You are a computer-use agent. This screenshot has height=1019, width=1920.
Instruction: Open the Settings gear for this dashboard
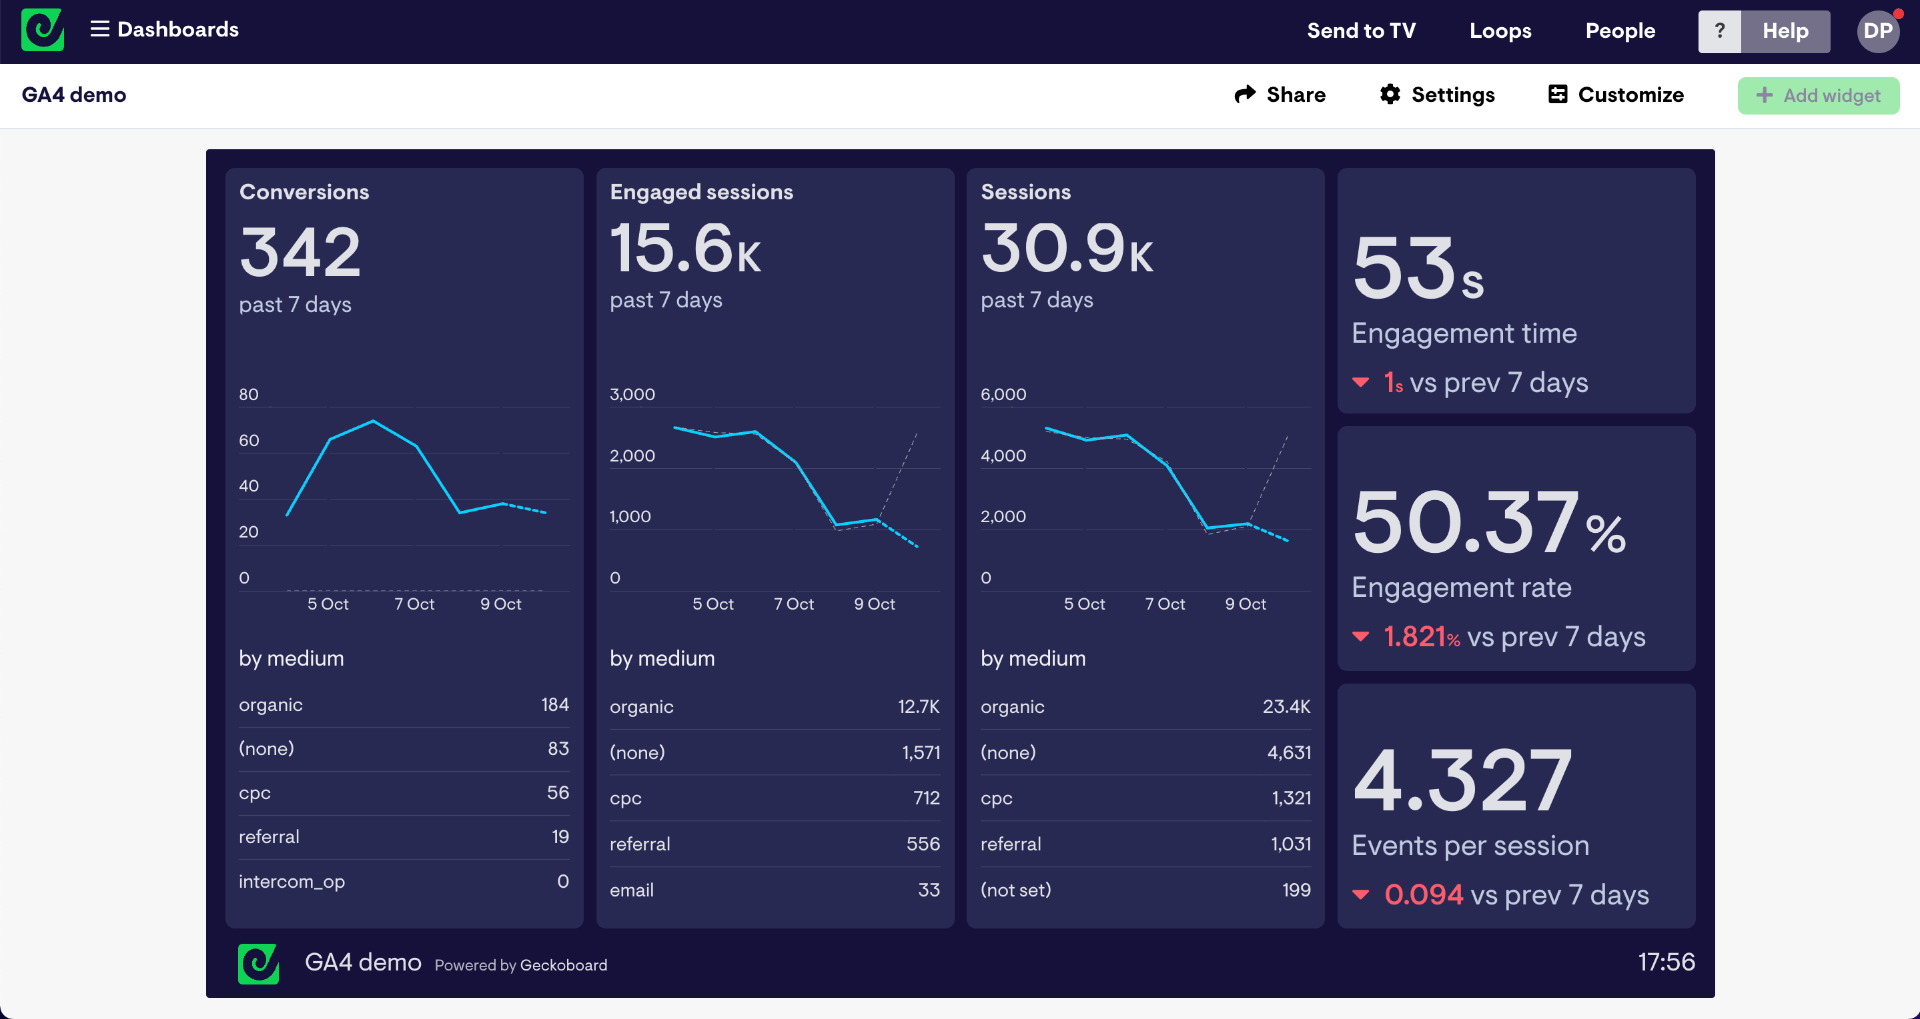pyautogui.click(x=1390, y=94)
